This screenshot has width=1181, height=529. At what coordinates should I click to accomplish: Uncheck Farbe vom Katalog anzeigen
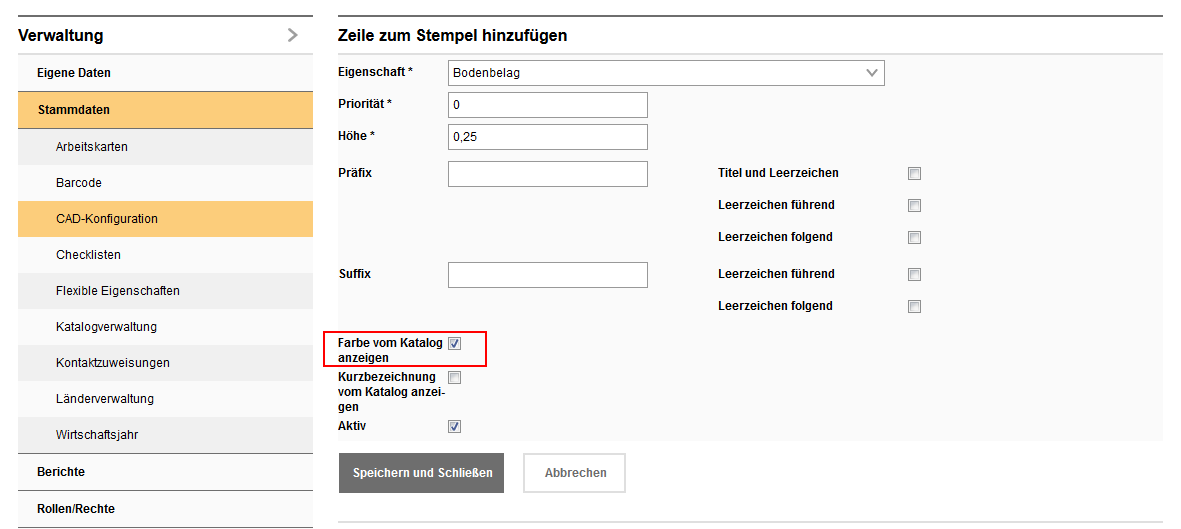tap(454, 344)
